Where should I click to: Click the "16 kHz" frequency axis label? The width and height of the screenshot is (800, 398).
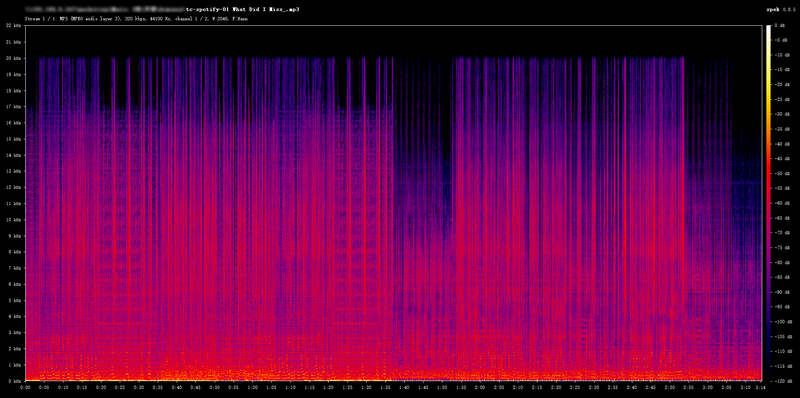tap(13, 122)
